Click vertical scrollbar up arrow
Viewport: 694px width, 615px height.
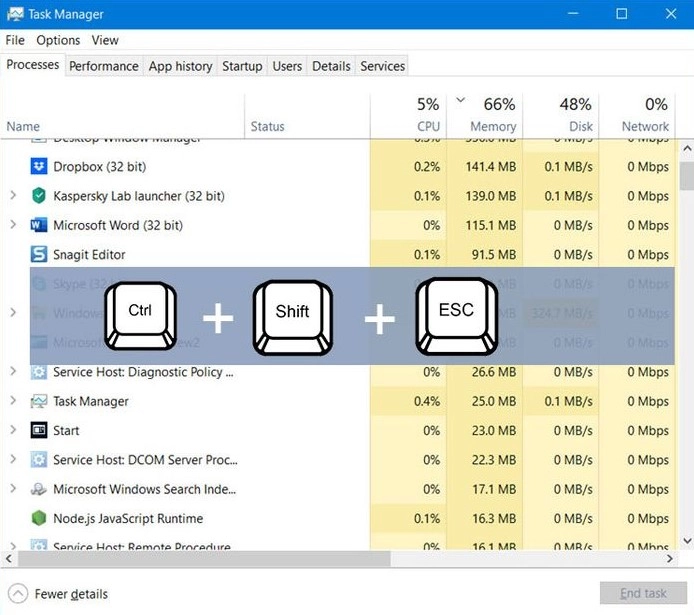click(687, 148)
